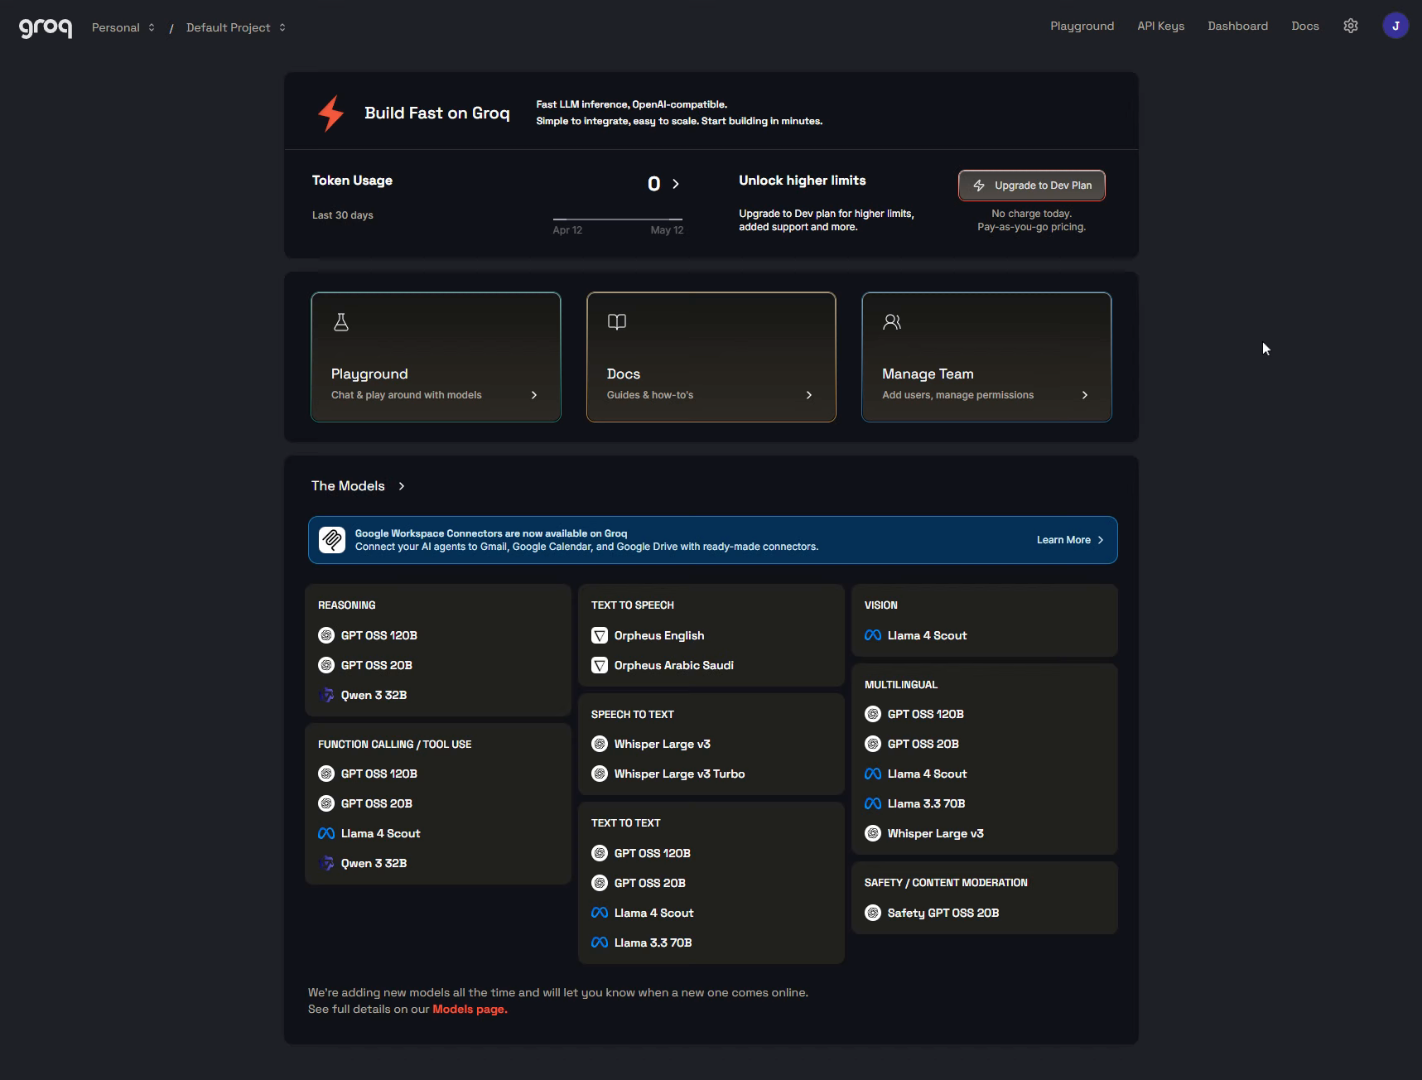Click the Upgrade to Dev Plan button

click(1032, 185)
